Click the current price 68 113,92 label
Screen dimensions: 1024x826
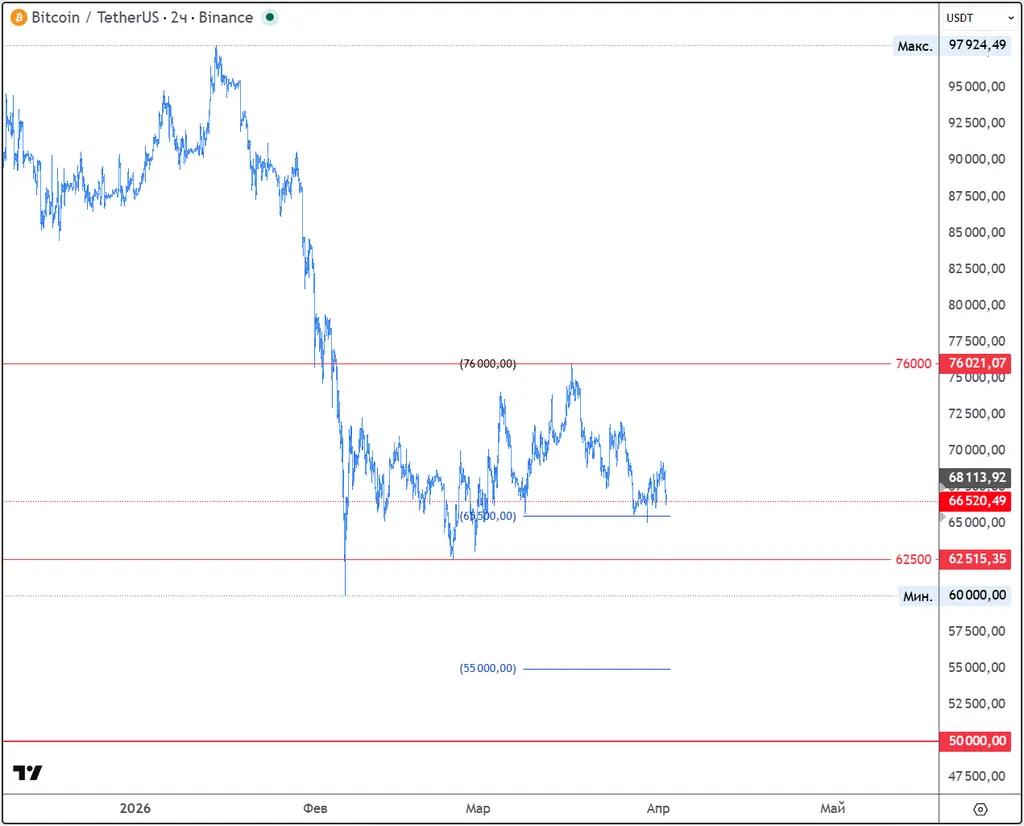tap(977, 478)
